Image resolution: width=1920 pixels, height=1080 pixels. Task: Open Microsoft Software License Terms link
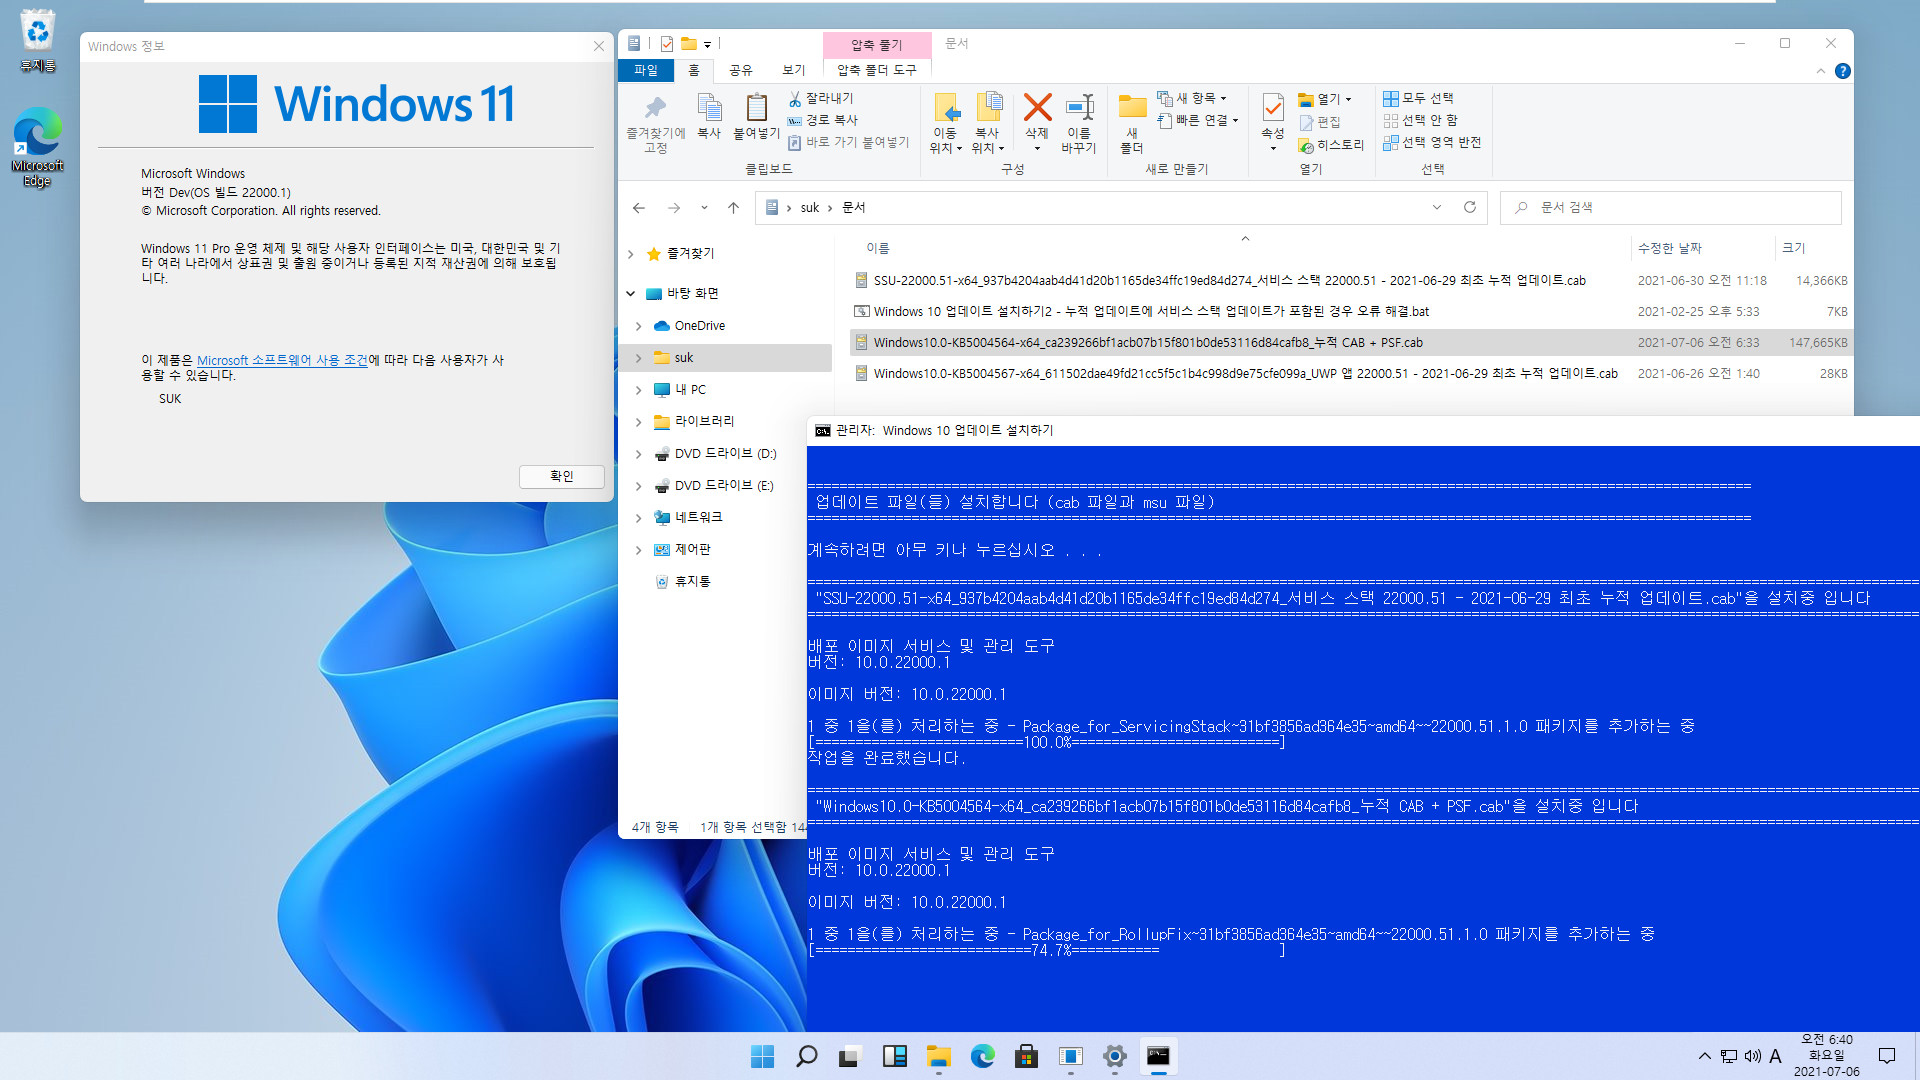(x=283, y=360)
